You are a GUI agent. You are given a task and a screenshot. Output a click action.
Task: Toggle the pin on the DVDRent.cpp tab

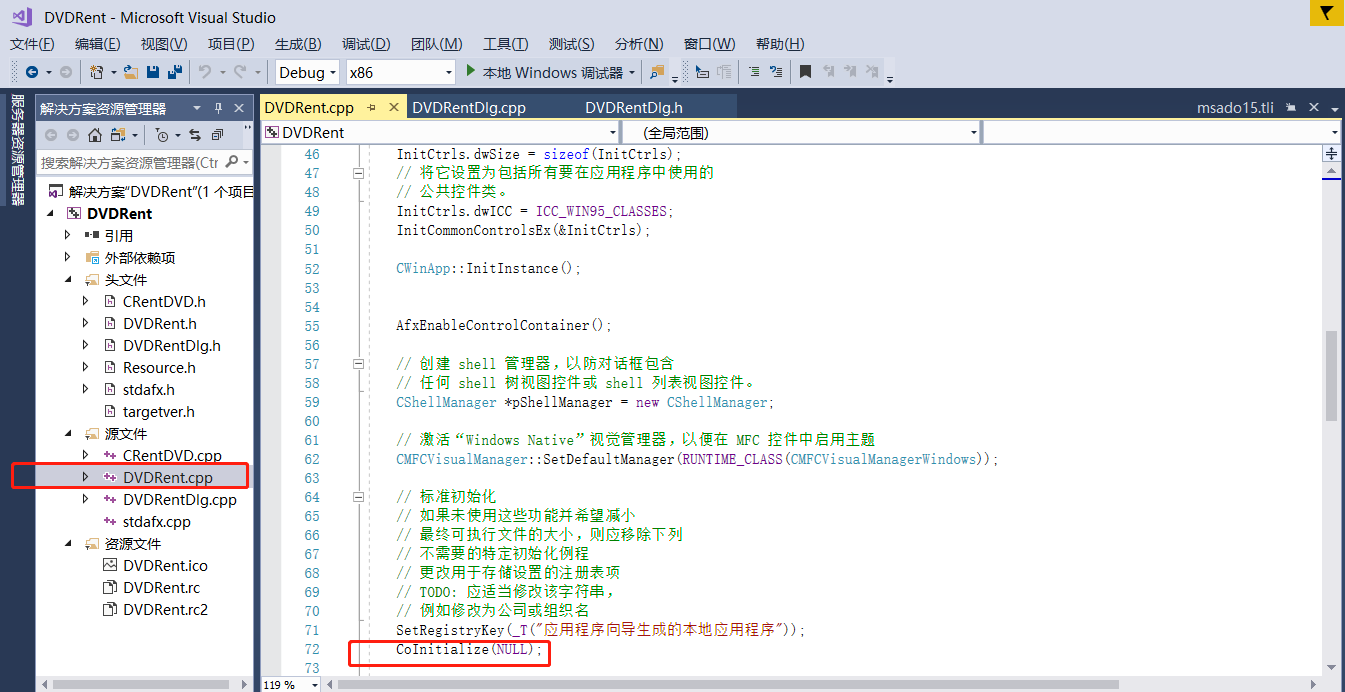[x=371, y=107]
